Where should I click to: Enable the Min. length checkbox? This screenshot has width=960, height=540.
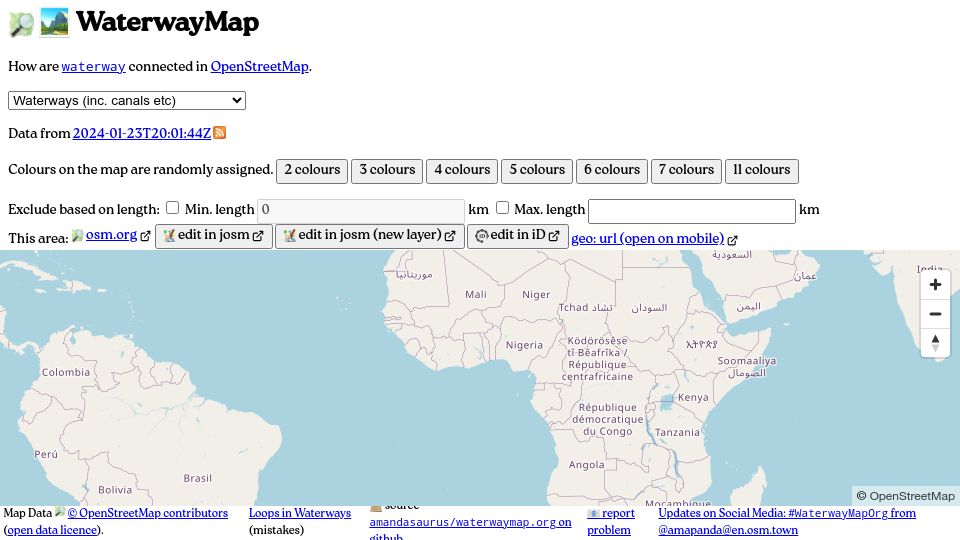click(173, 208)
